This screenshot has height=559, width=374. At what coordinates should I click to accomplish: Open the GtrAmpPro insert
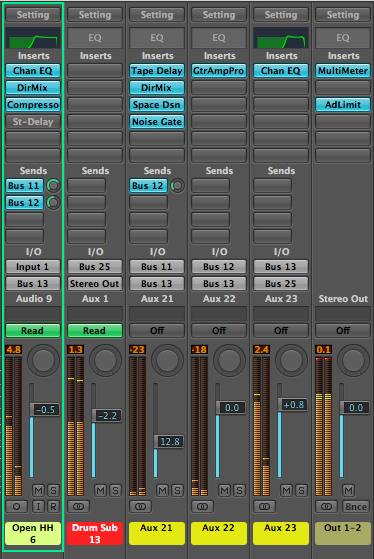pos(219,71)
